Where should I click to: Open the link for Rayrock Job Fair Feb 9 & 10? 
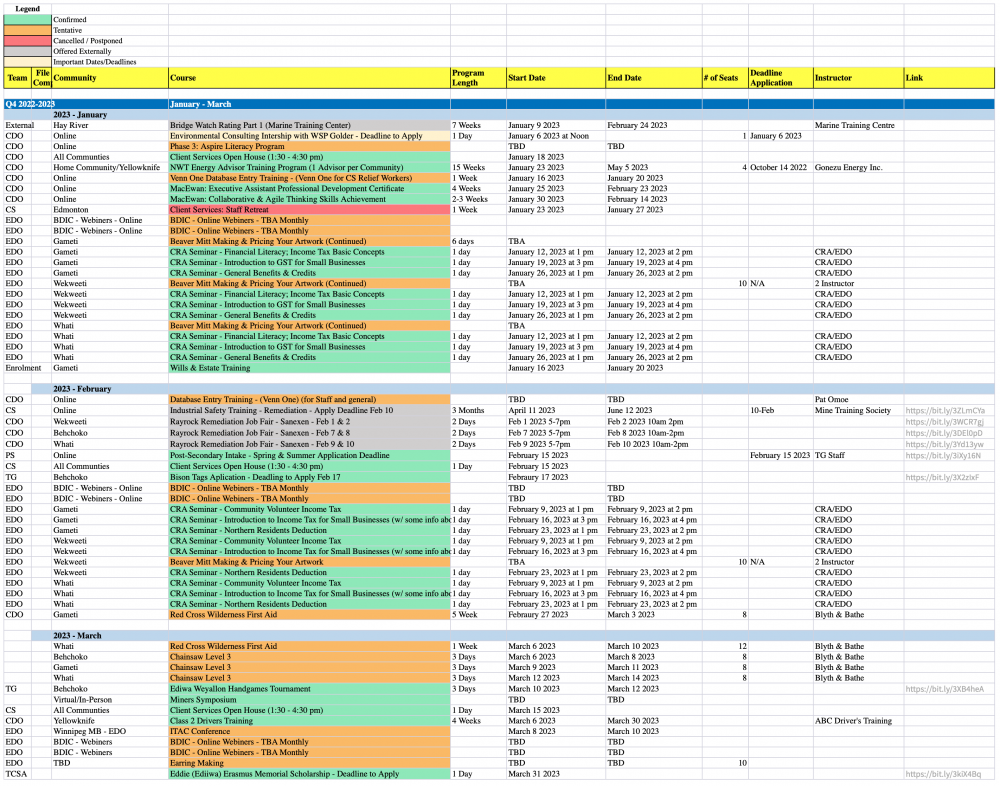click(x=944, y=444)
